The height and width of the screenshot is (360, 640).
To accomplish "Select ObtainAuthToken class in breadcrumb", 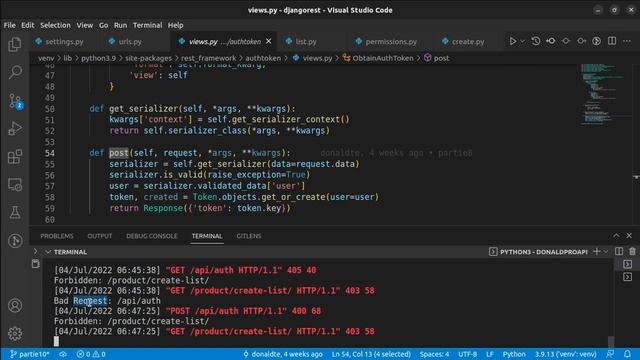I will tap(378, 58).
